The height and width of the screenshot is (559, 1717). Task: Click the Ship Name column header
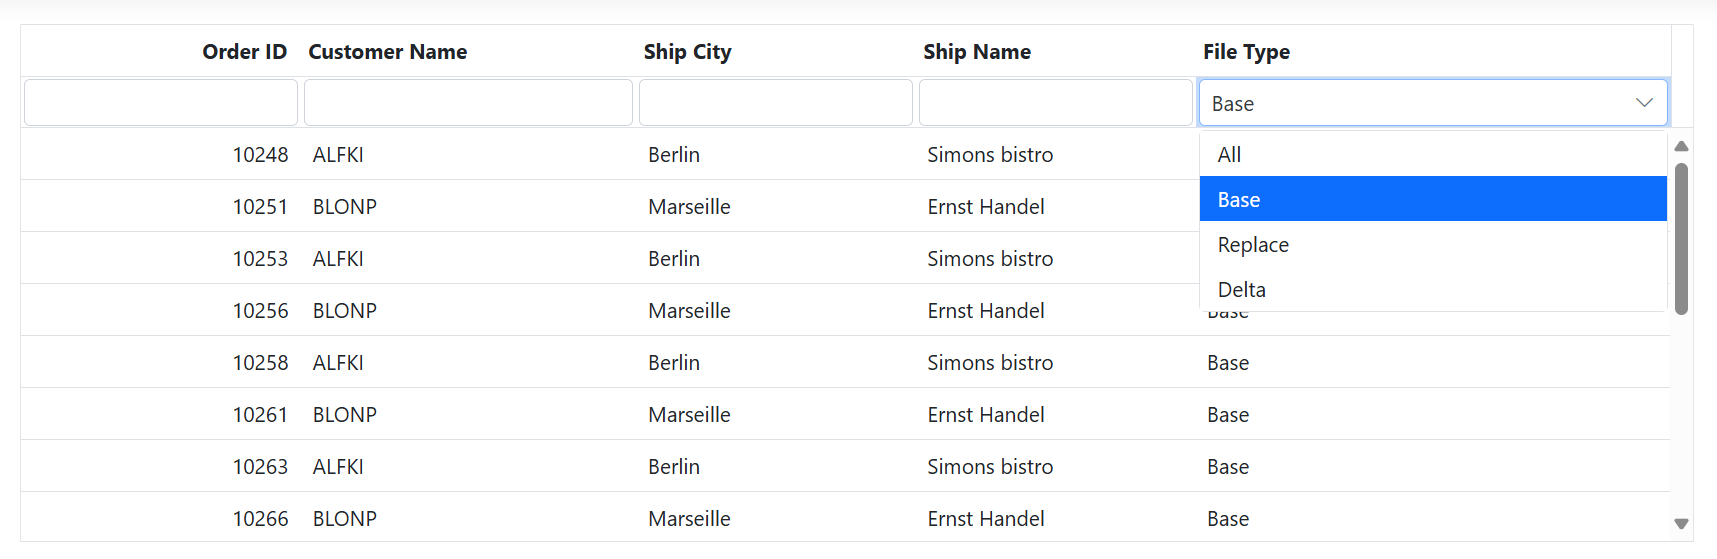point(977,52)
